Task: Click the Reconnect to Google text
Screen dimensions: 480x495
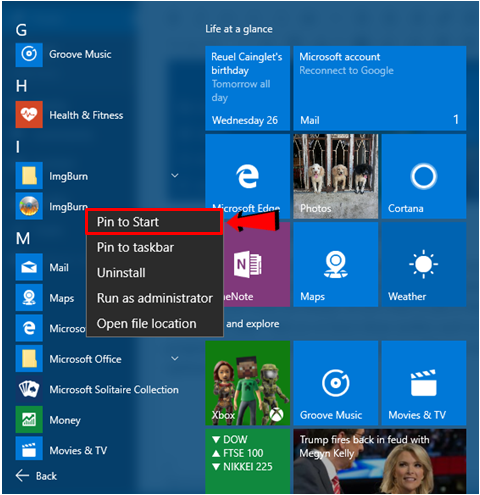Action: [x=346, y=71]
